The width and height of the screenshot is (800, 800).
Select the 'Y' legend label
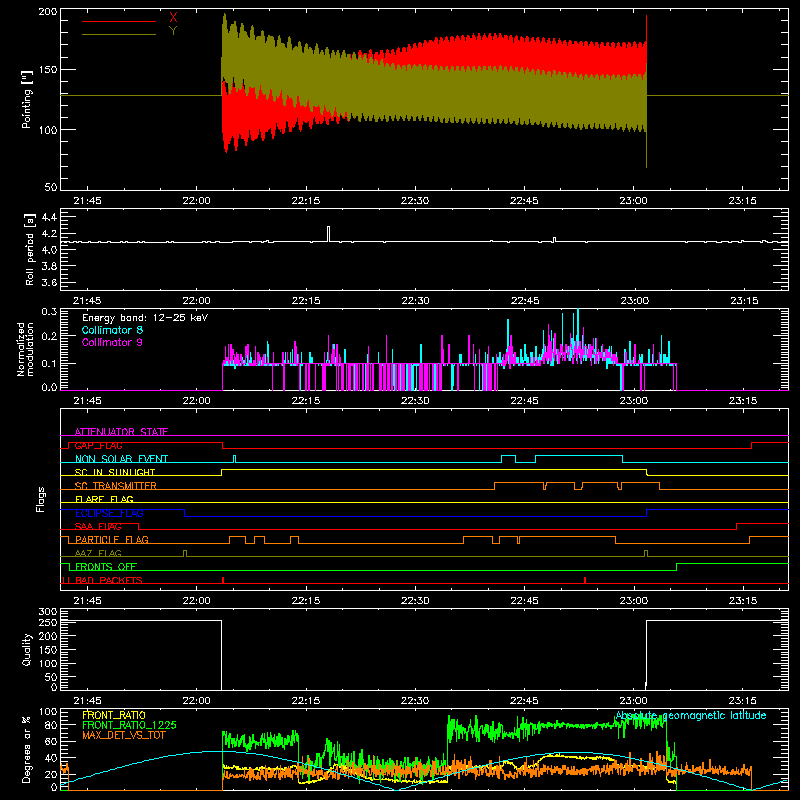click(173, 31)
